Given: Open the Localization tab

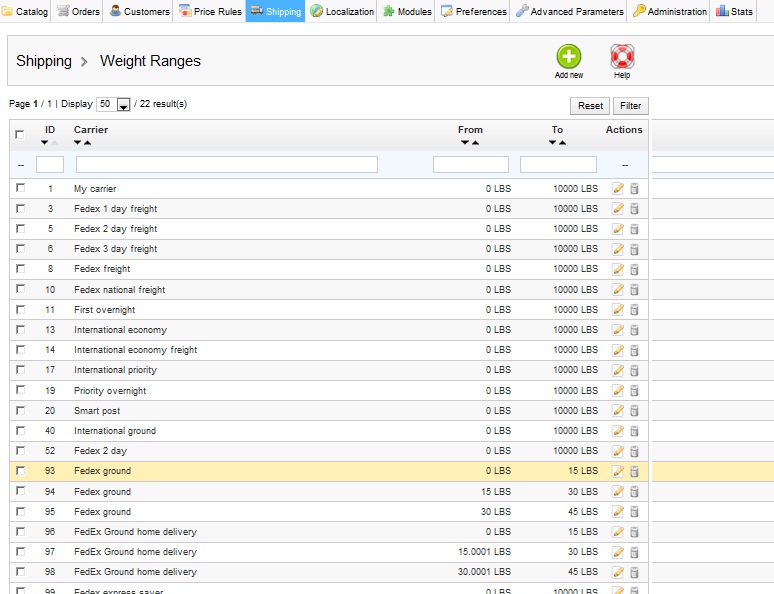Looking at the screenshot, I should point(342,11).
